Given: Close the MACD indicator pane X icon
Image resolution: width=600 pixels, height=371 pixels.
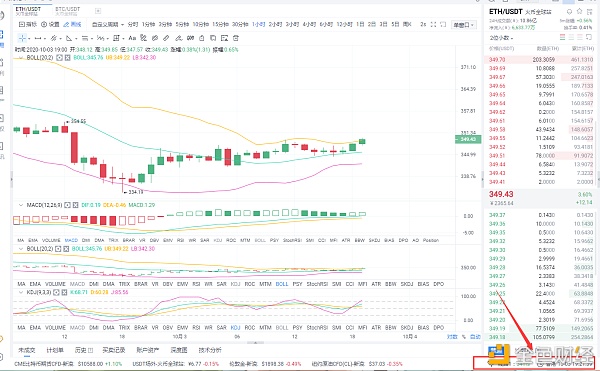Looking at the screenshot, I should [75, 205].
